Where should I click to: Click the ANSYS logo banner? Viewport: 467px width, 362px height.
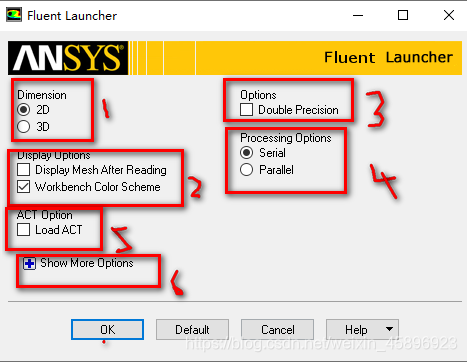click(x=68, y=58)
